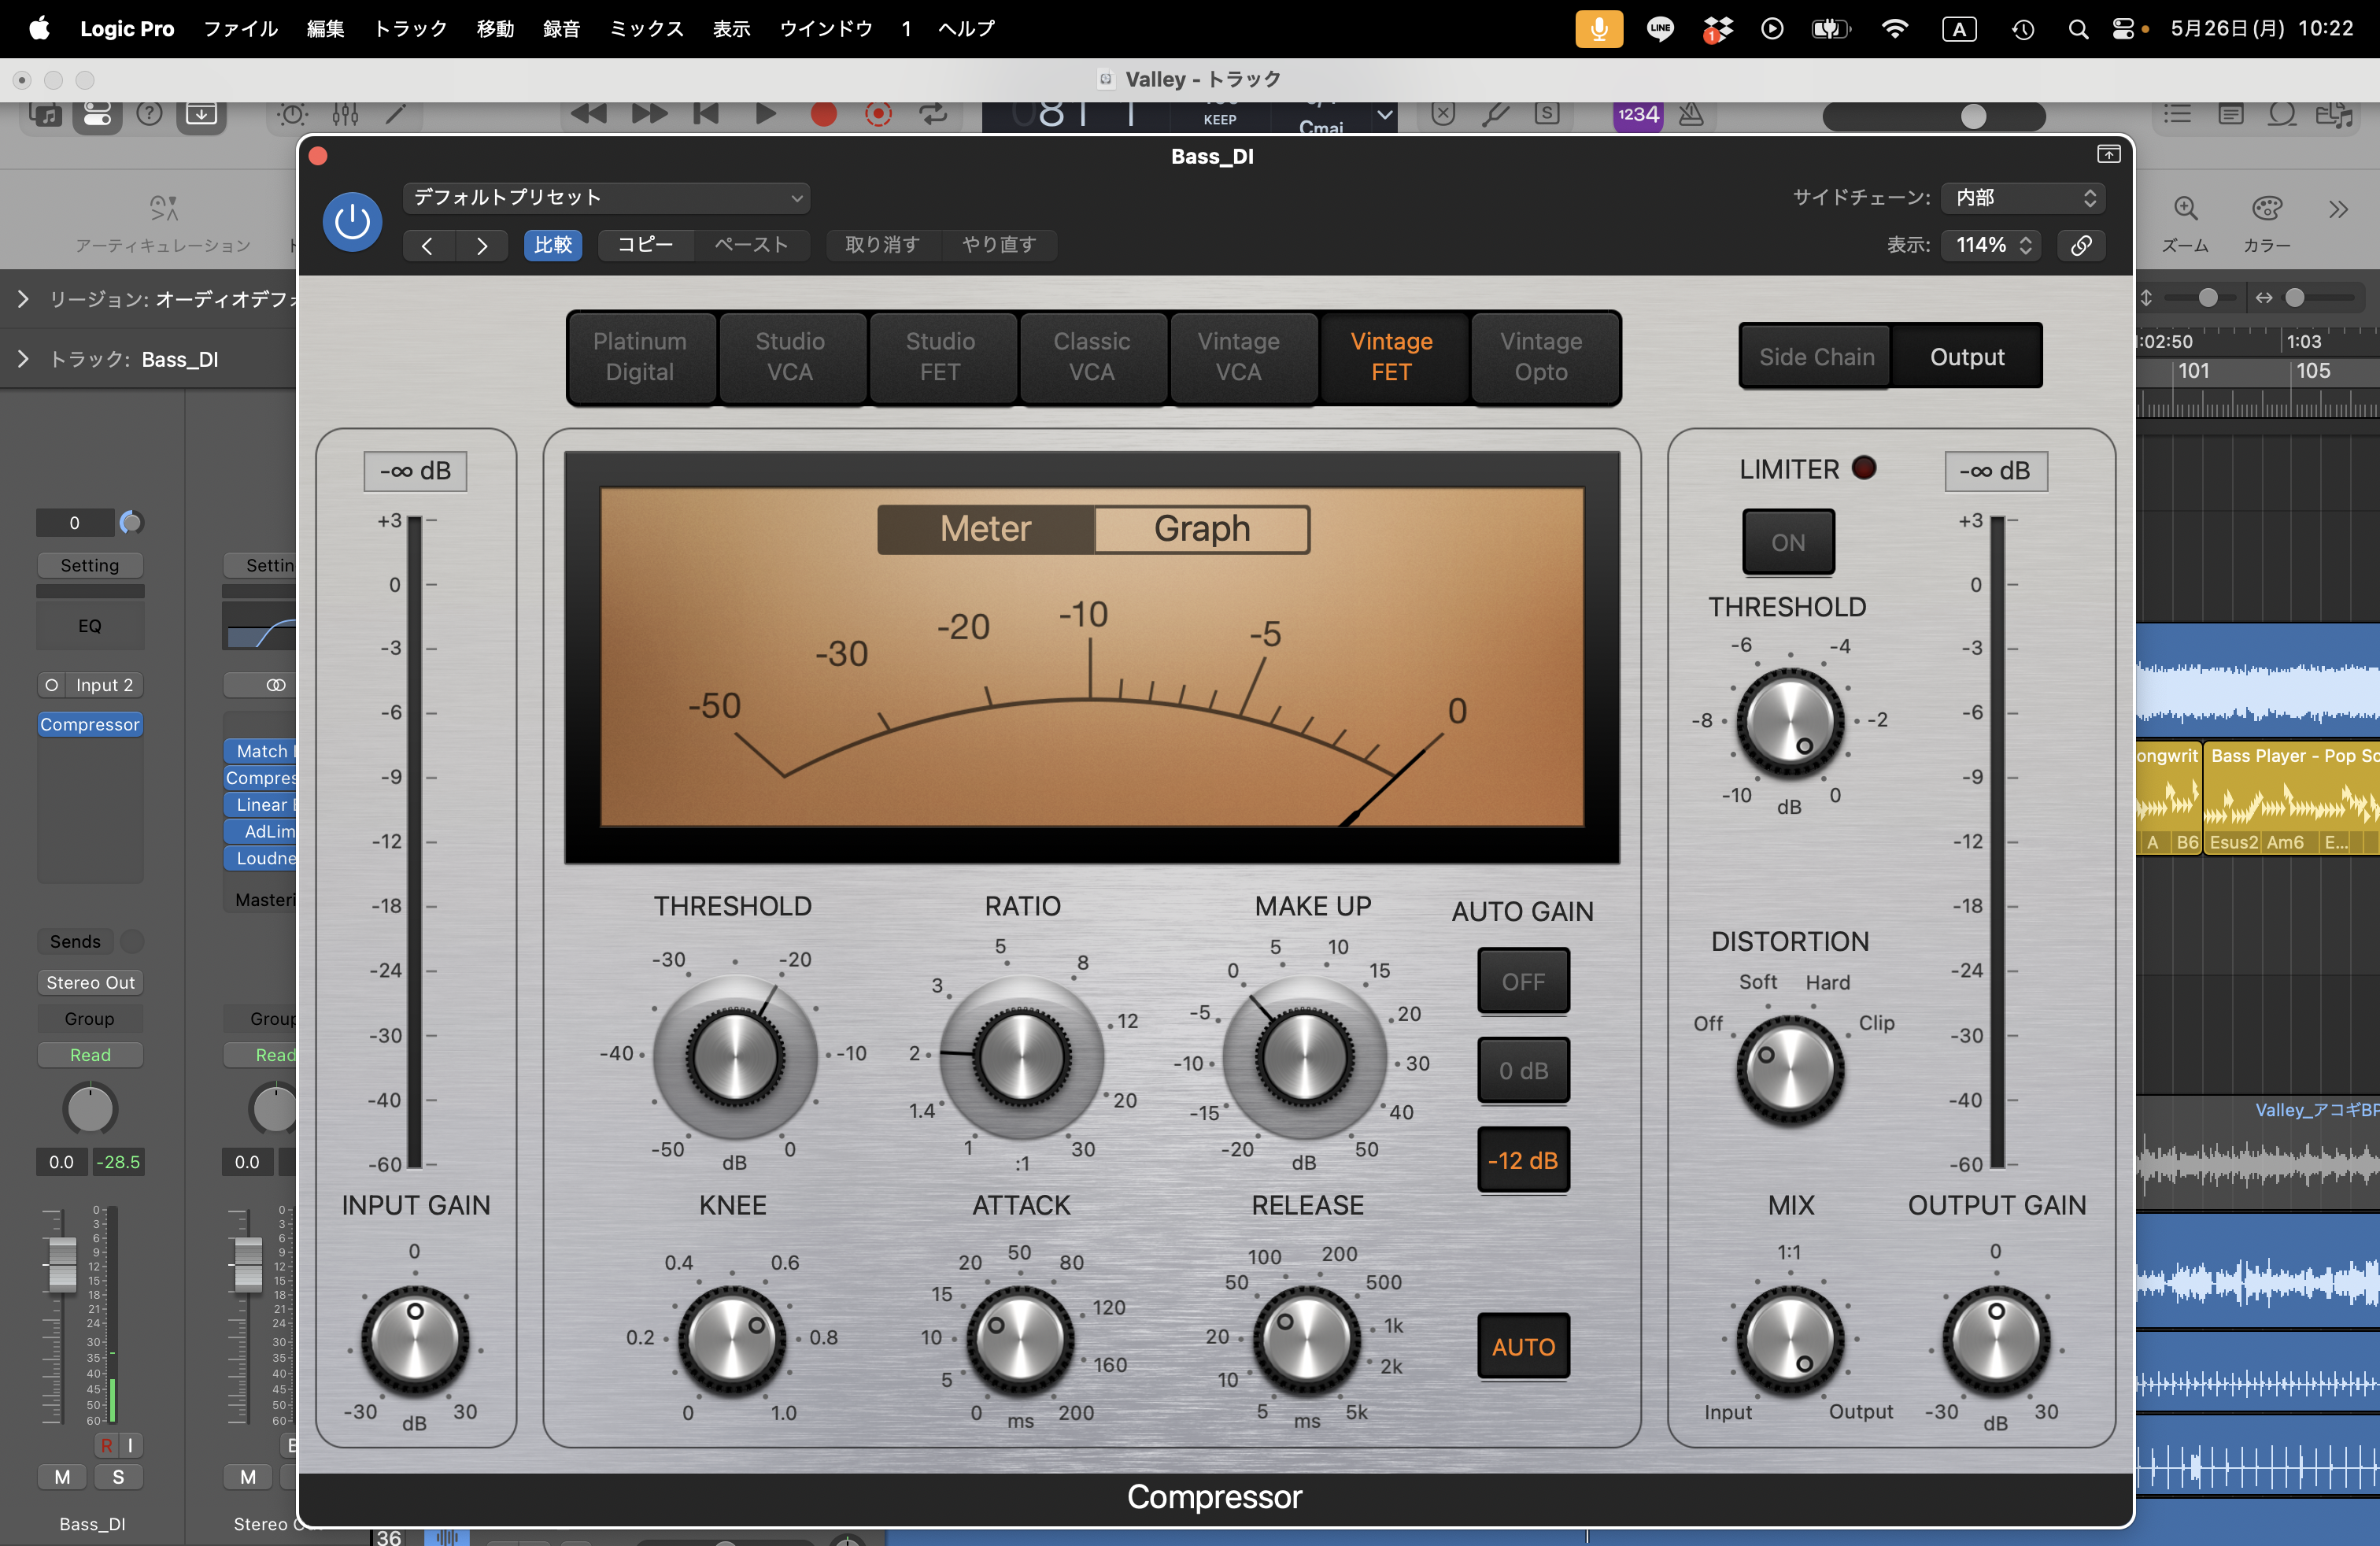The width and height of the screenshot is (2380, 1546).
Task: Click the Copy (コピー) button
Action: [x=645, y=245]
